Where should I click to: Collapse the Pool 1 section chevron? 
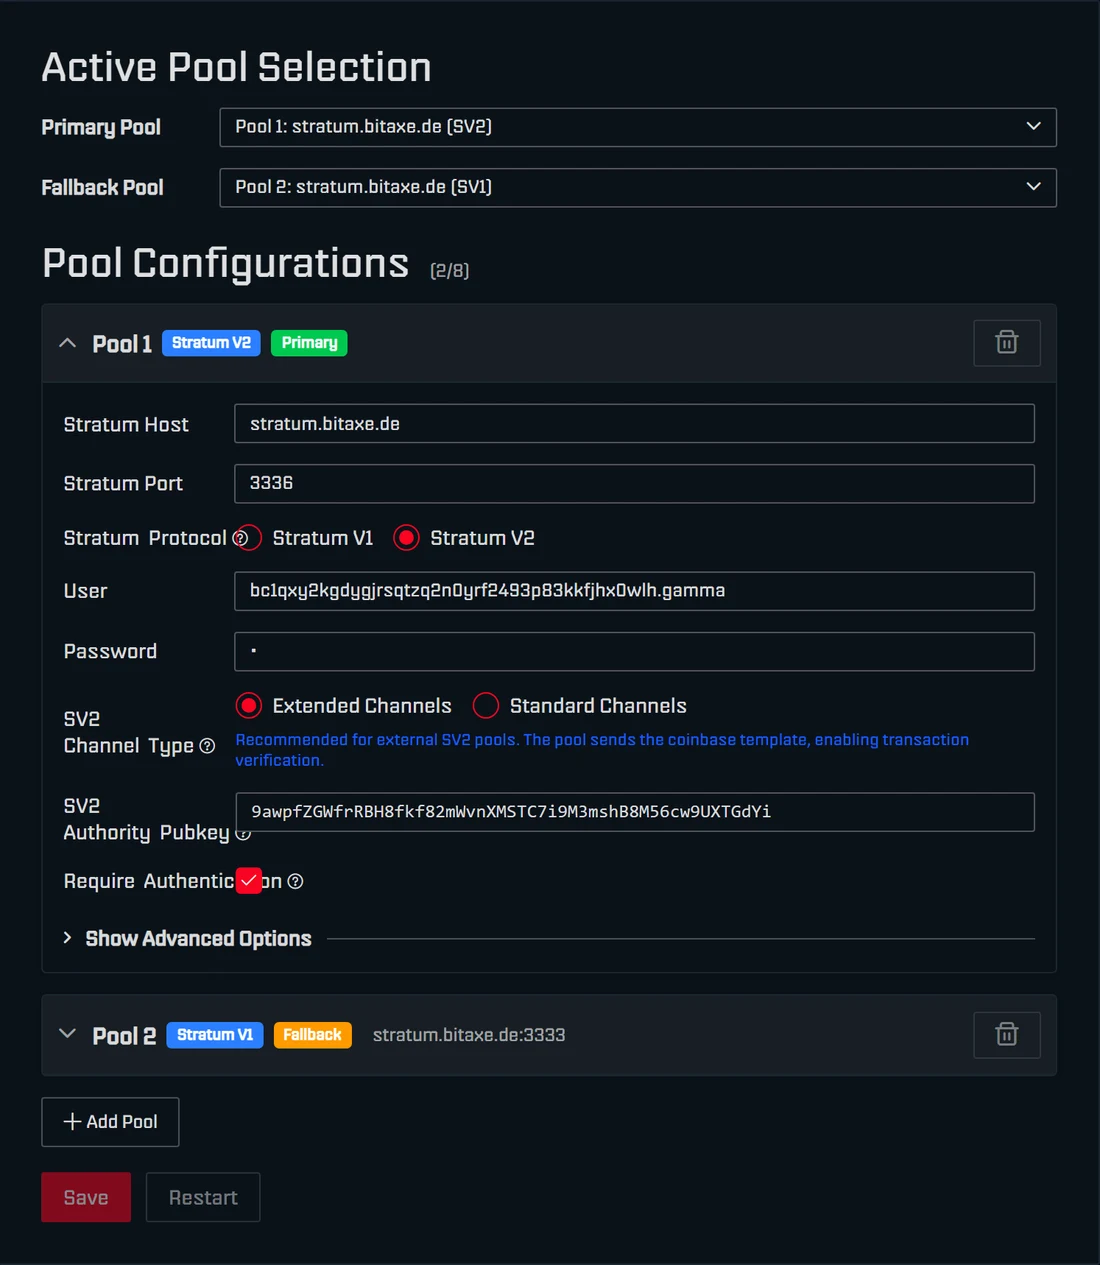[x=68, y=343]
